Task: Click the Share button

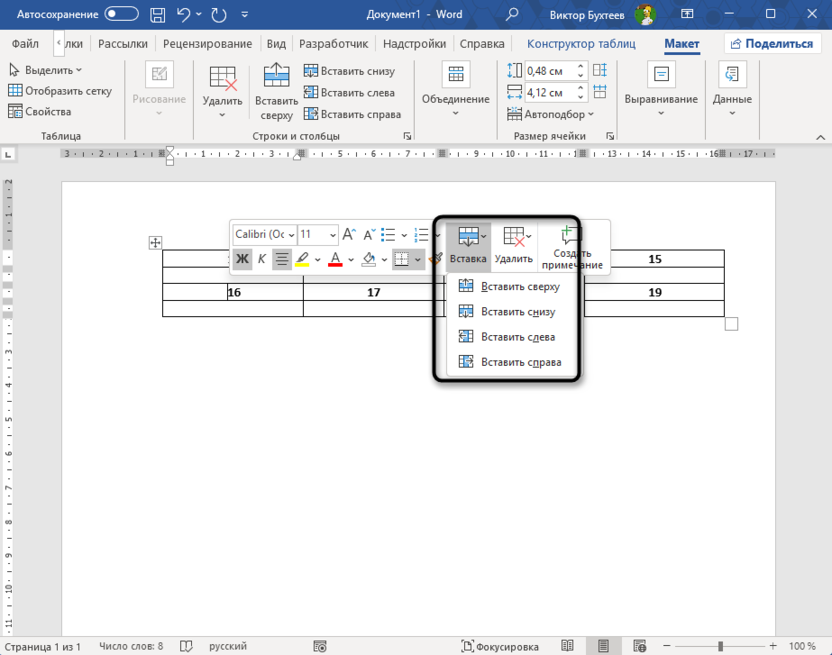Action: tap(771, 44)
